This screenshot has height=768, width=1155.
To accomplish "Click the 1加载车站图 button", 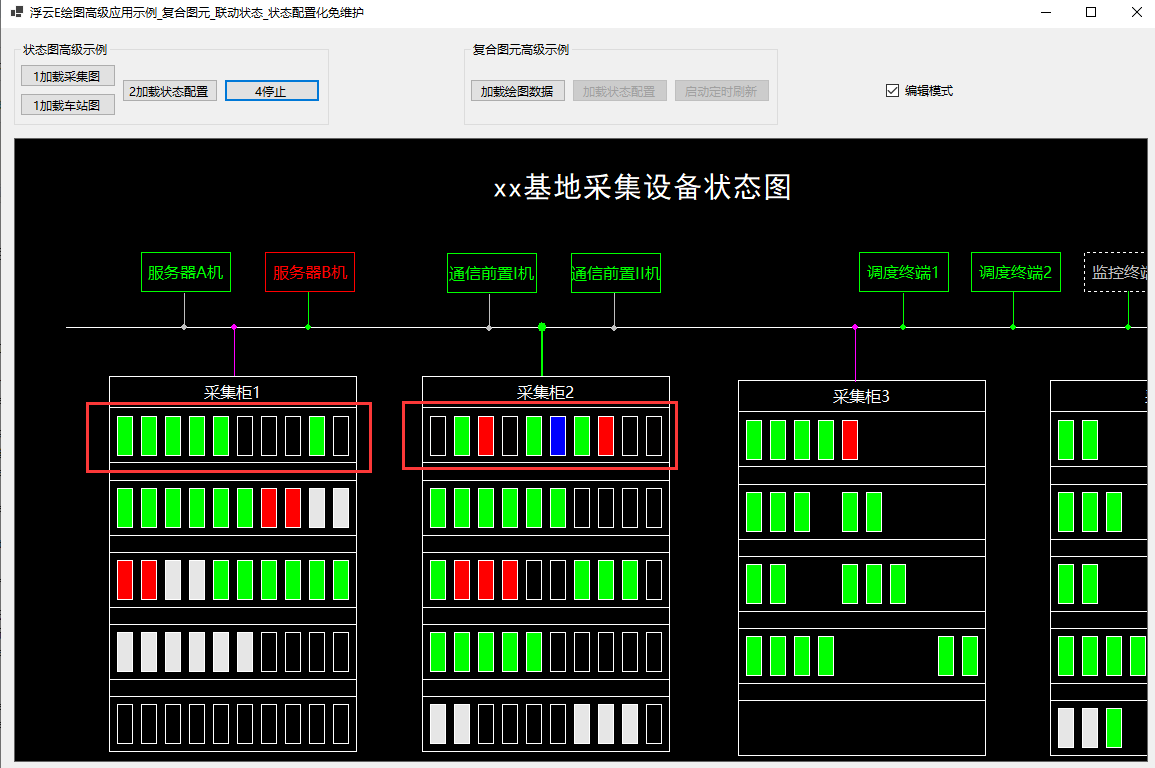I will 67,105.
